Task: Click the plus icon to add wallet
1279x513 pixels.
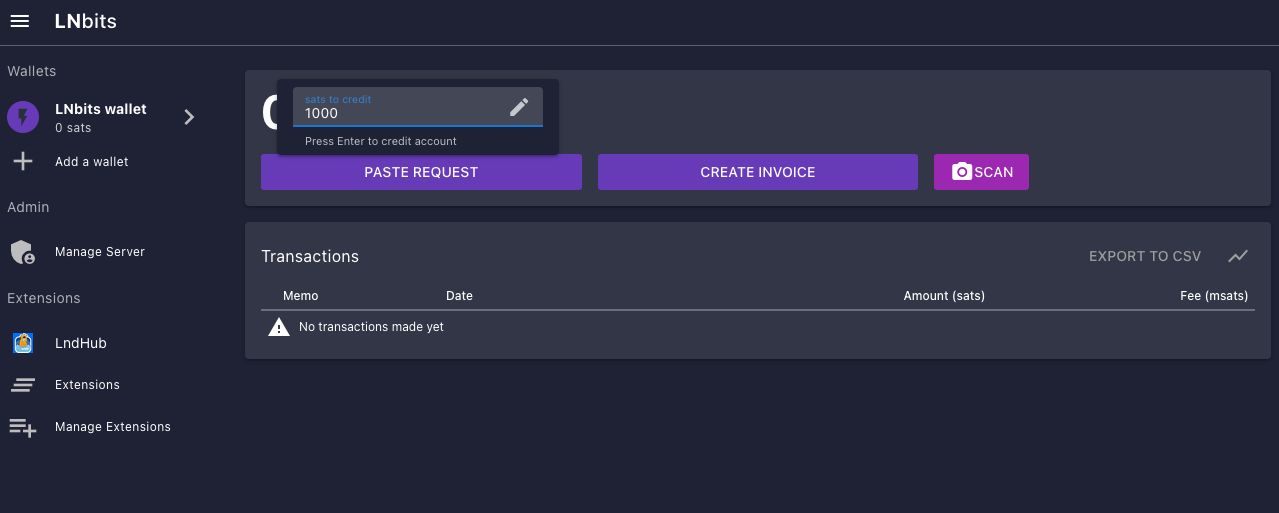Action: [x=23, y=161]
